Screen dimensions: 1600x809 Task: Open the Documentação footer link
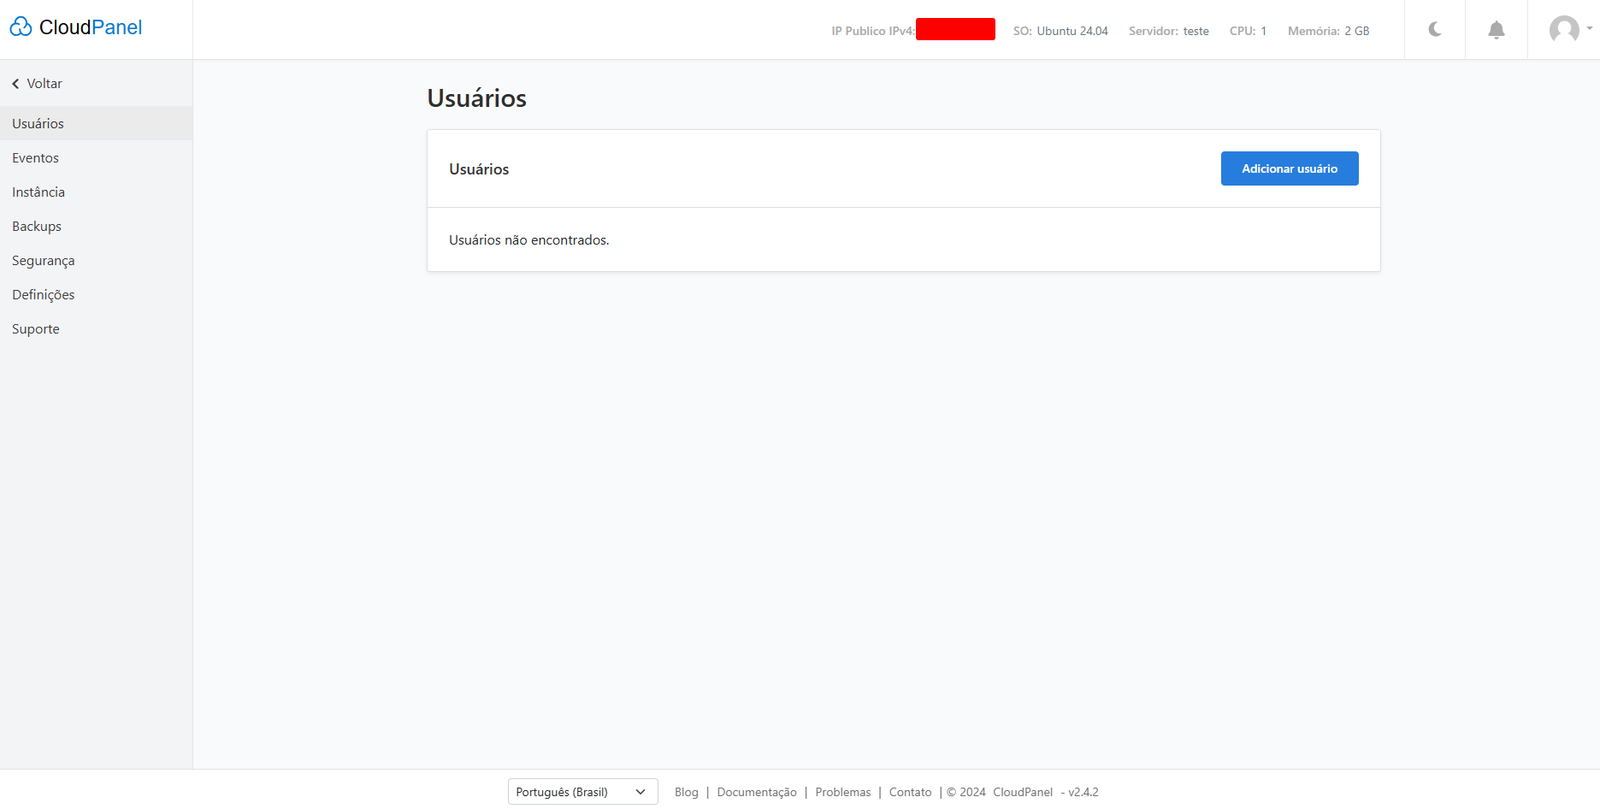(756, 792)
